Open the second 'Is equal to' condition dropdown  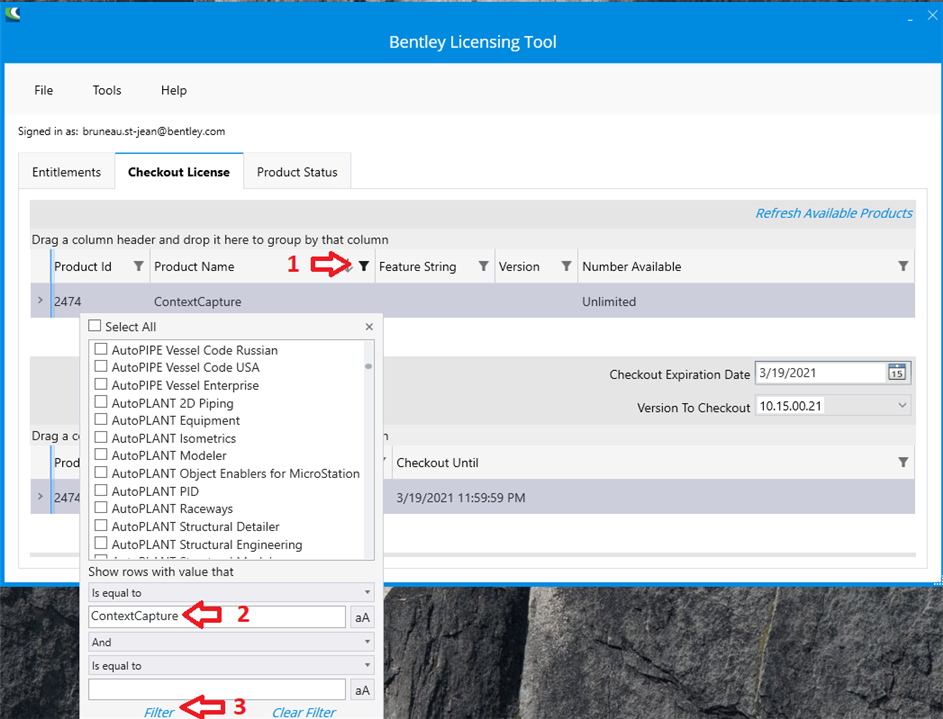click(x=232, y=665)
